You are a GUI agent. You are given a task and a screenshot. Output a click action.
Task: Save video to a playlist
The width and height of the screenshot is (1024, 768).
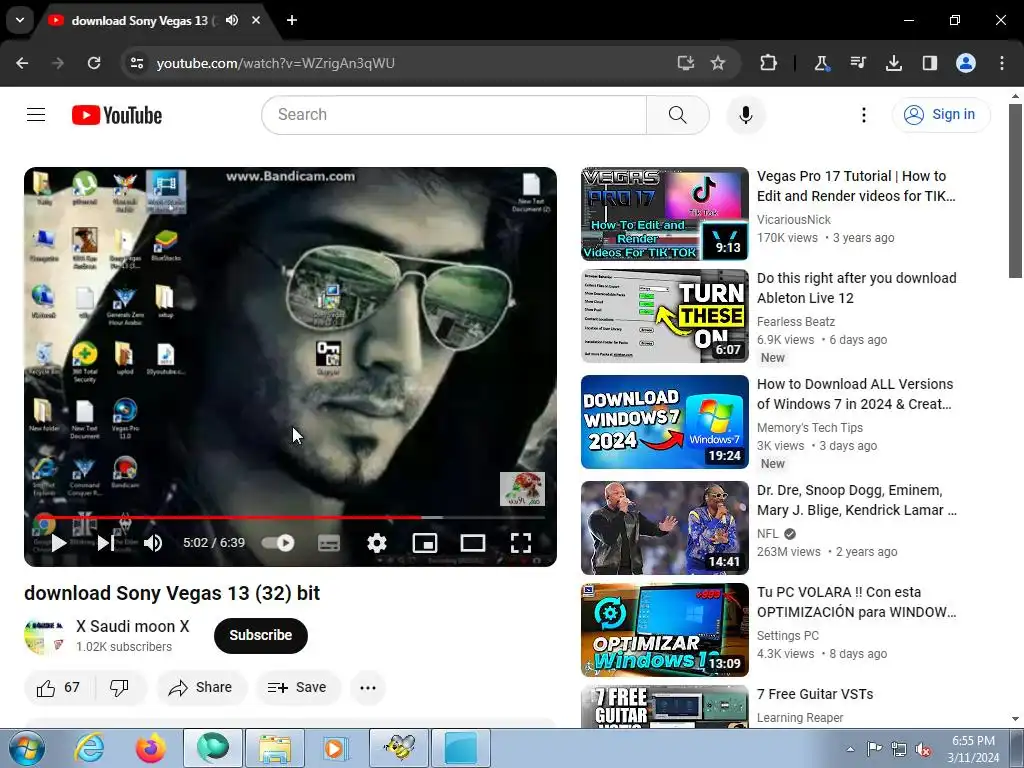coord(297,688)
